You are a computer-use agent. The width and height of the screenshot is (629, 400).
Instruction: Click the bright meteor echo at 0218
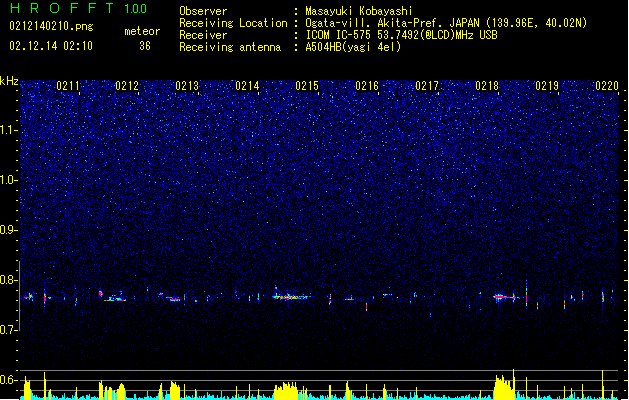point(506,297)
